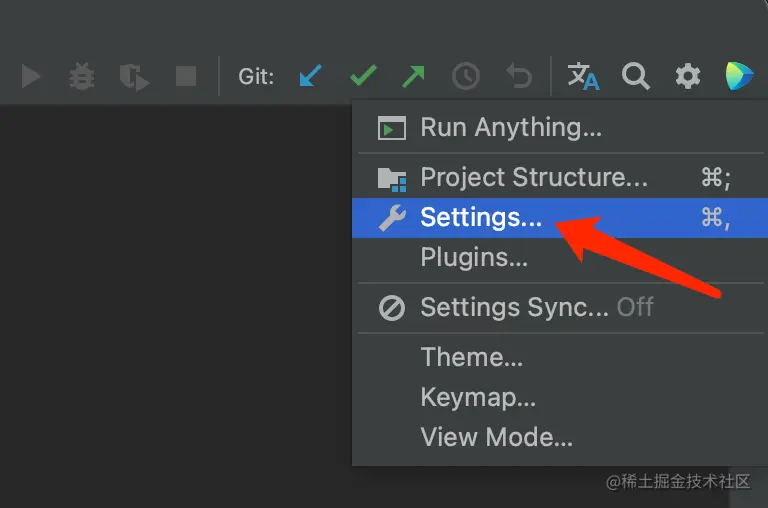This screenshot has width=768, height=508.
Task: Open Settings Sync... Off entry
Action: (560, 308)
